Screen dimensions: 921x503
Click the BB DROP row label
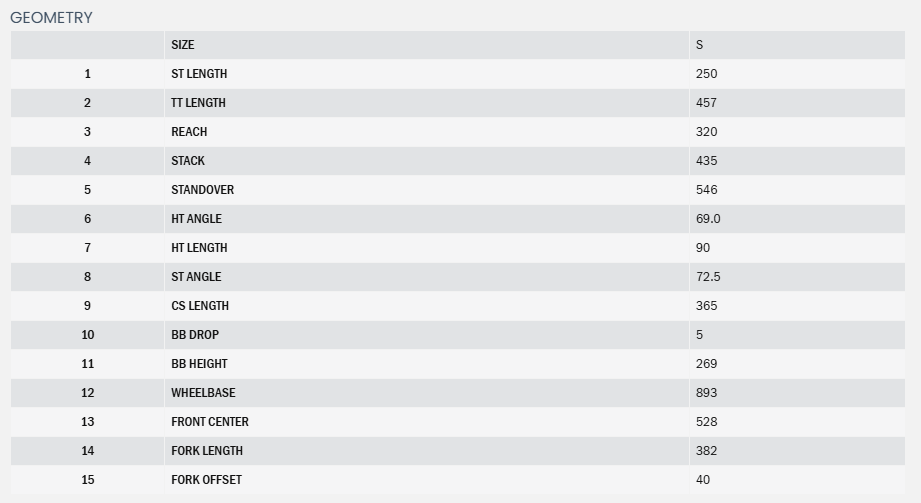[x=195, y=335]
